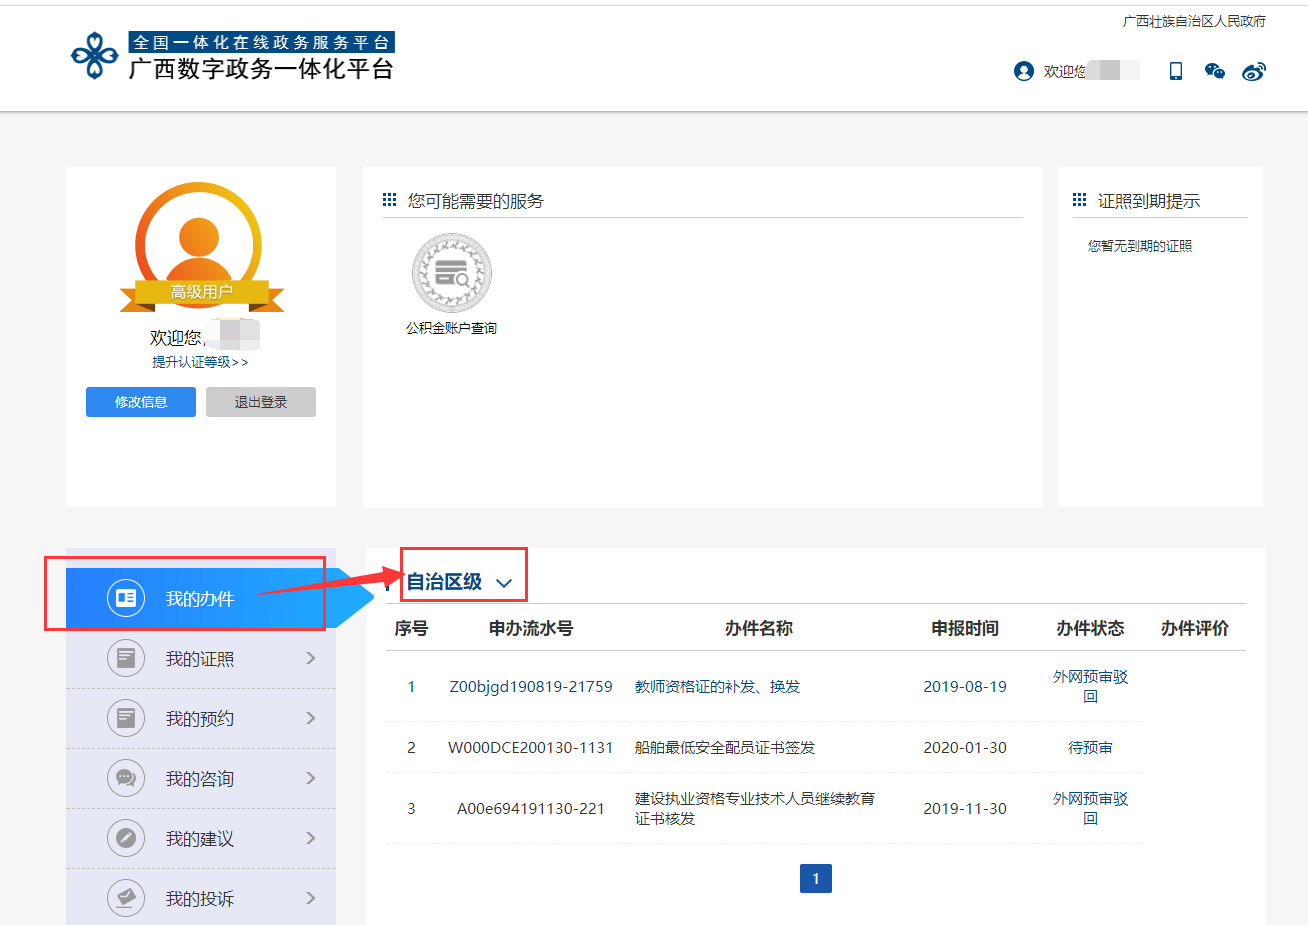Click the 修改信息 button
1308x925 pixels.
point(141,402)
